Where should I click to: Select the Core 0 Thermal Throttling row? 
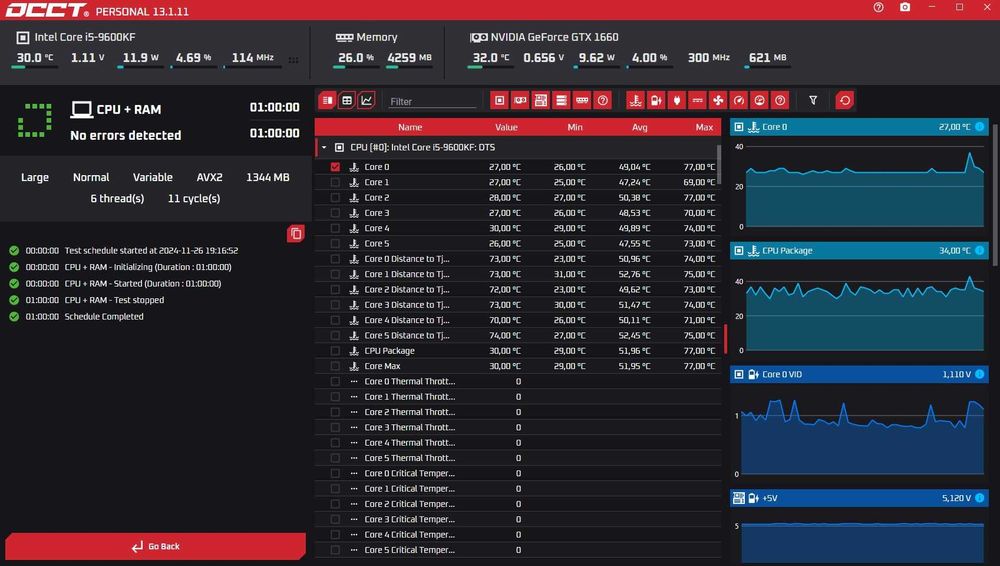click(x=518, y=381)
